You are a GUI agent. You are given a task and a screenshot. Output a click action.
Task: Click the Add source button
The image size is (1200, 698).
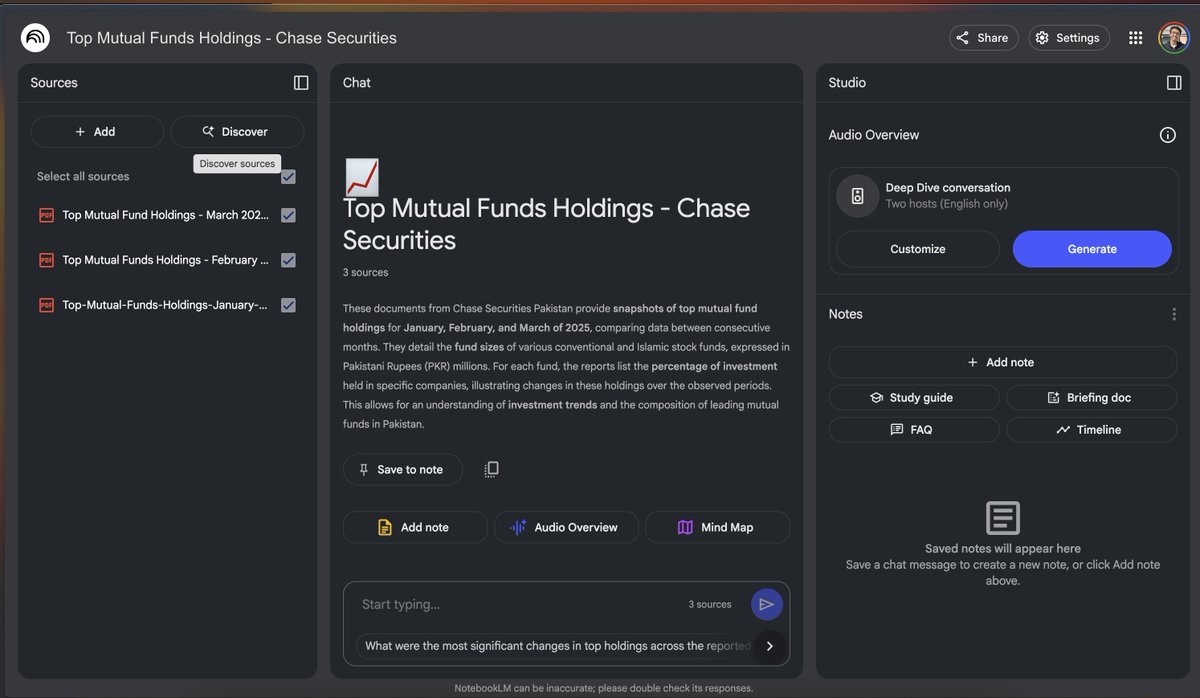click(x=97, y=132)
